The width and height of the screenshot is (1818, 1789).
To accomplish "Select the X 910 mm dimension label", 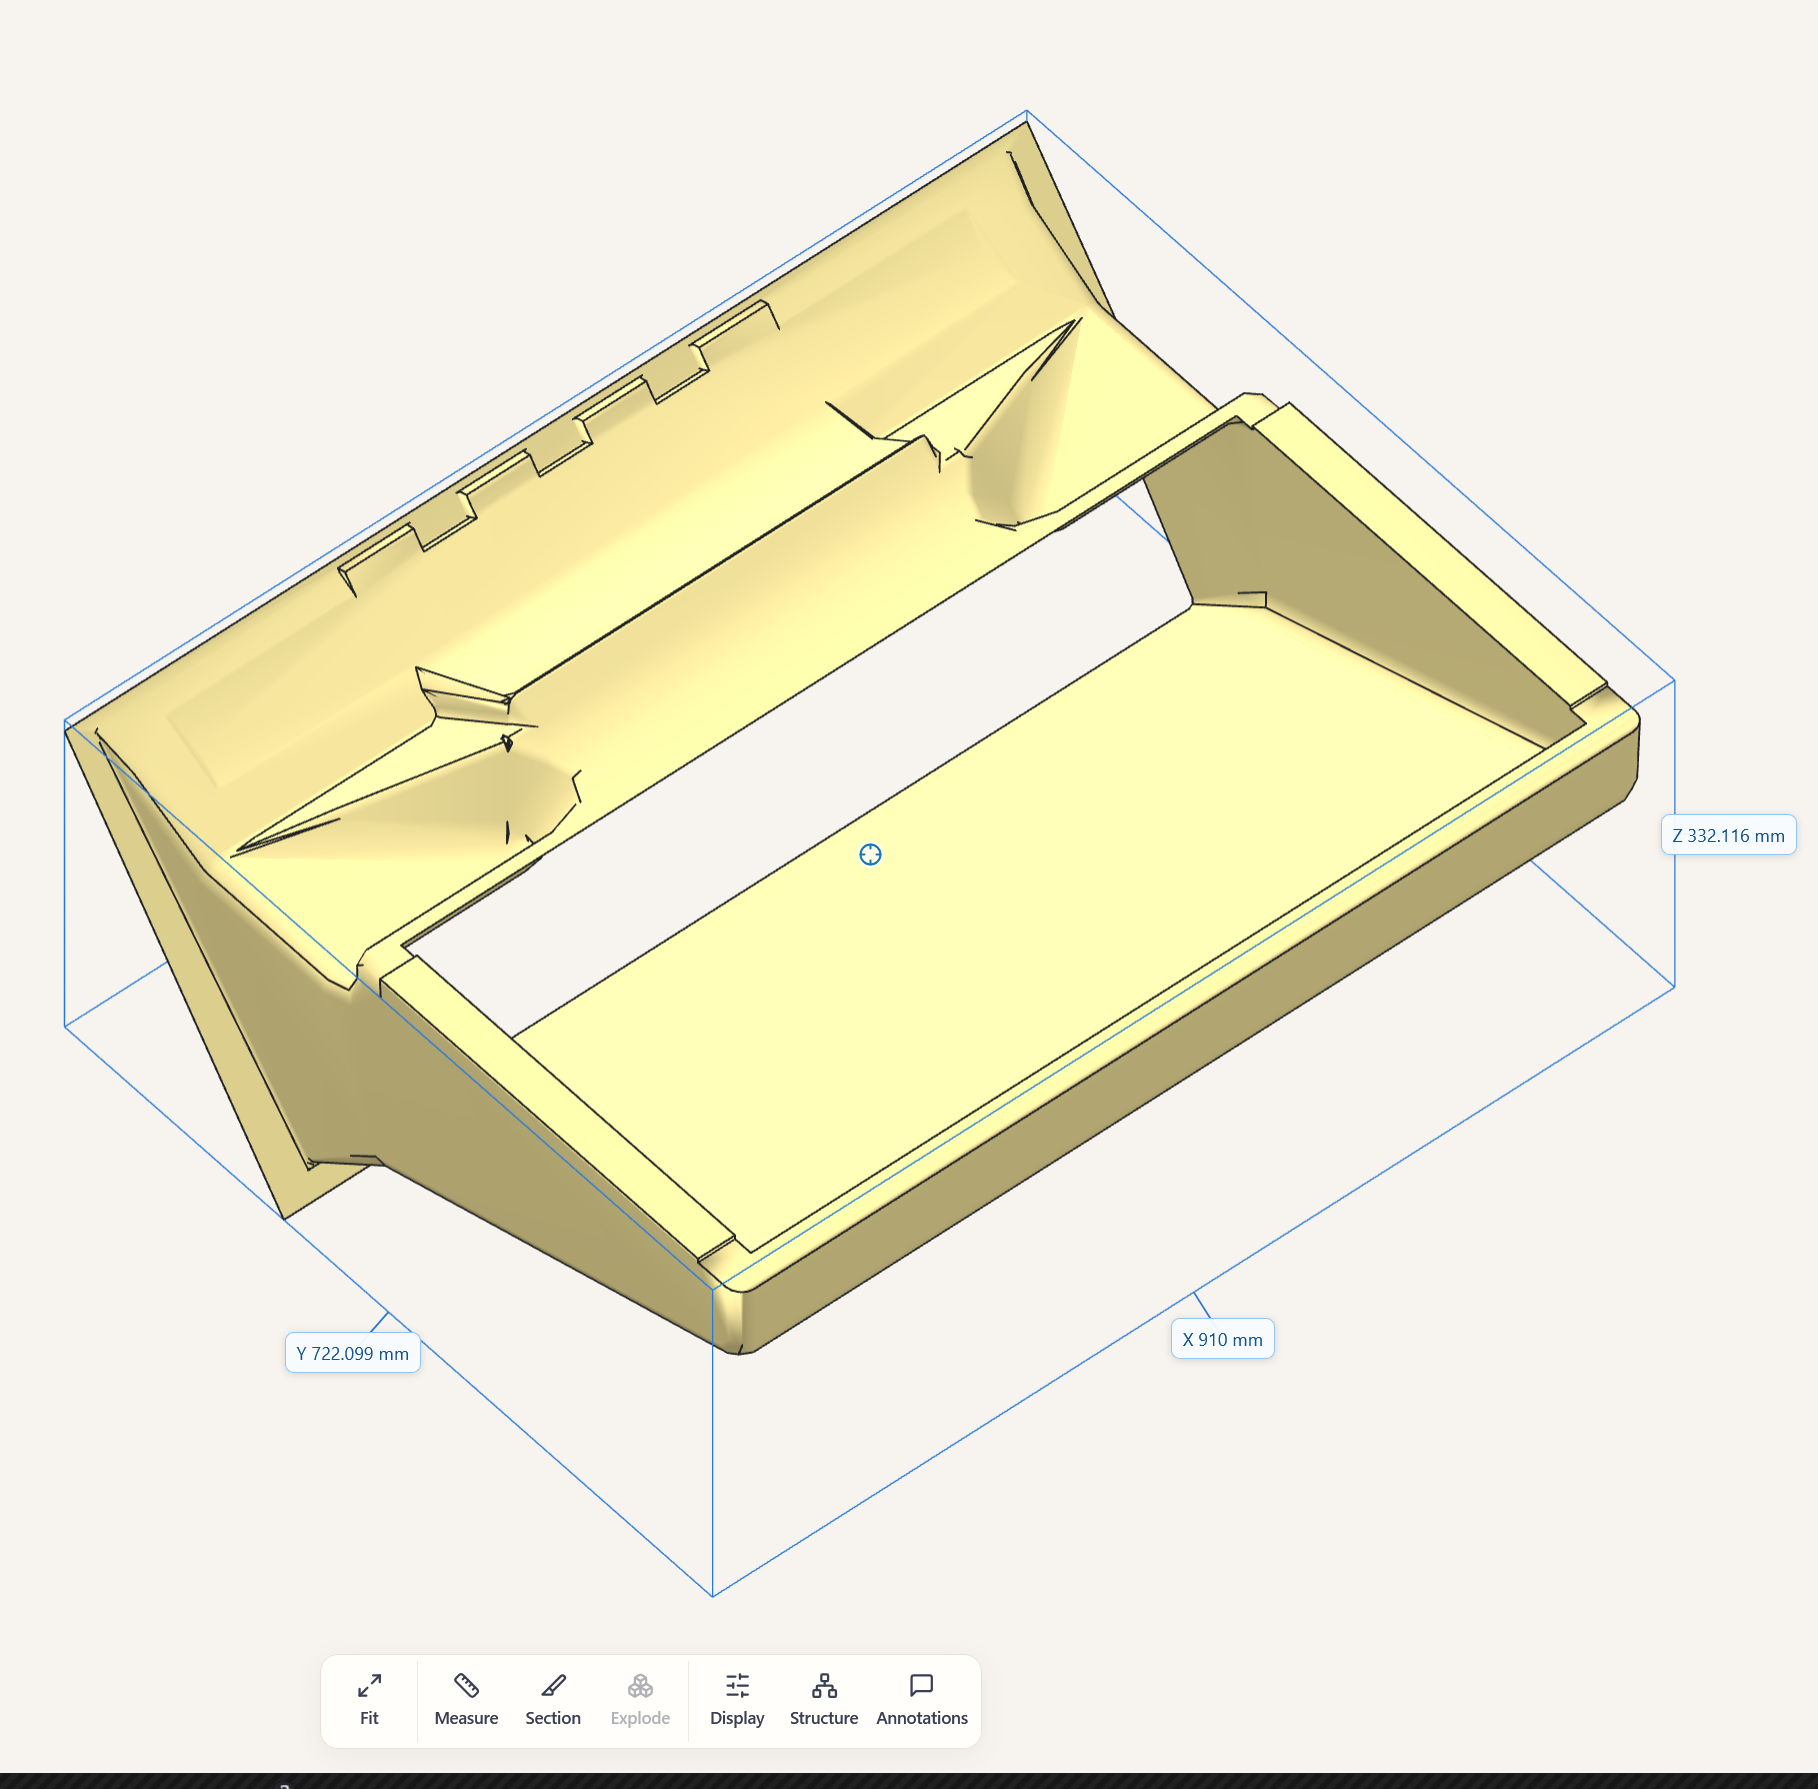I will 1222,1339.
